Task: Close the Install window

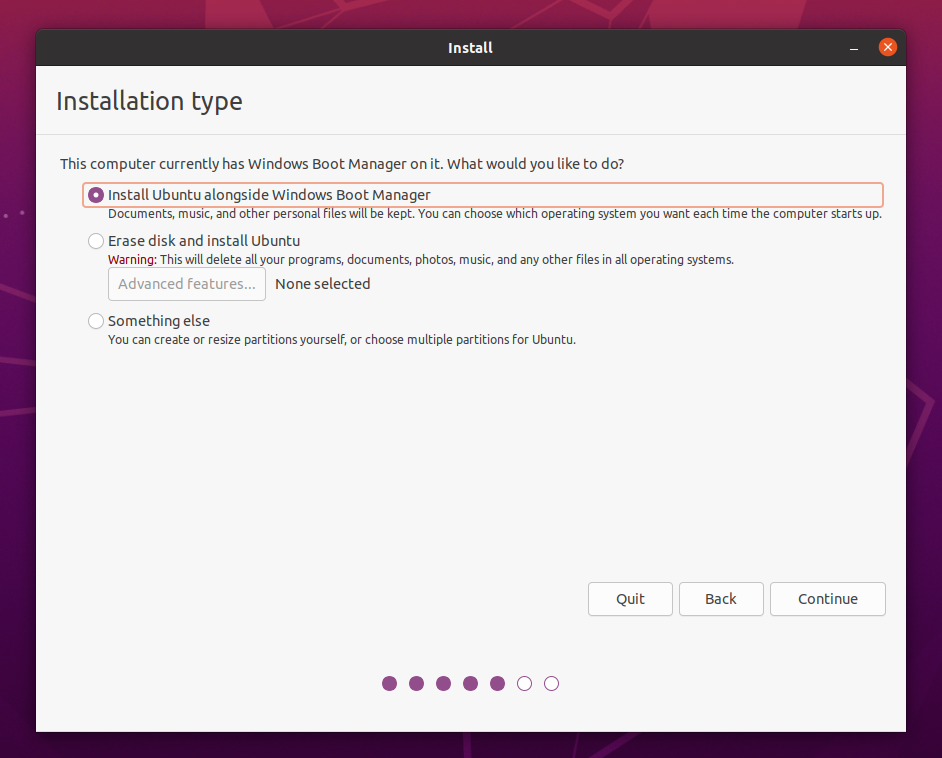Action: coord(887,47)
